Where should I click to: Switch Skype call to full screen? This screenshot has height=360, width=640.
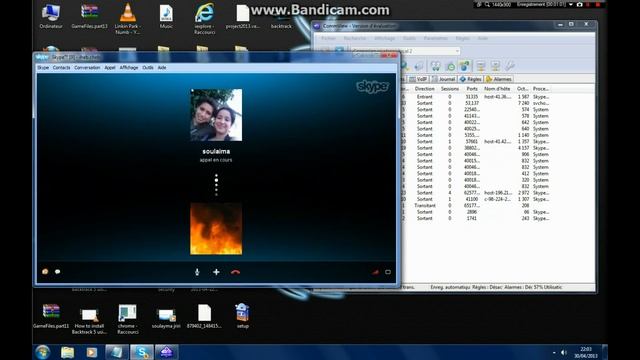pyautogui.click(x=388, y=272)
